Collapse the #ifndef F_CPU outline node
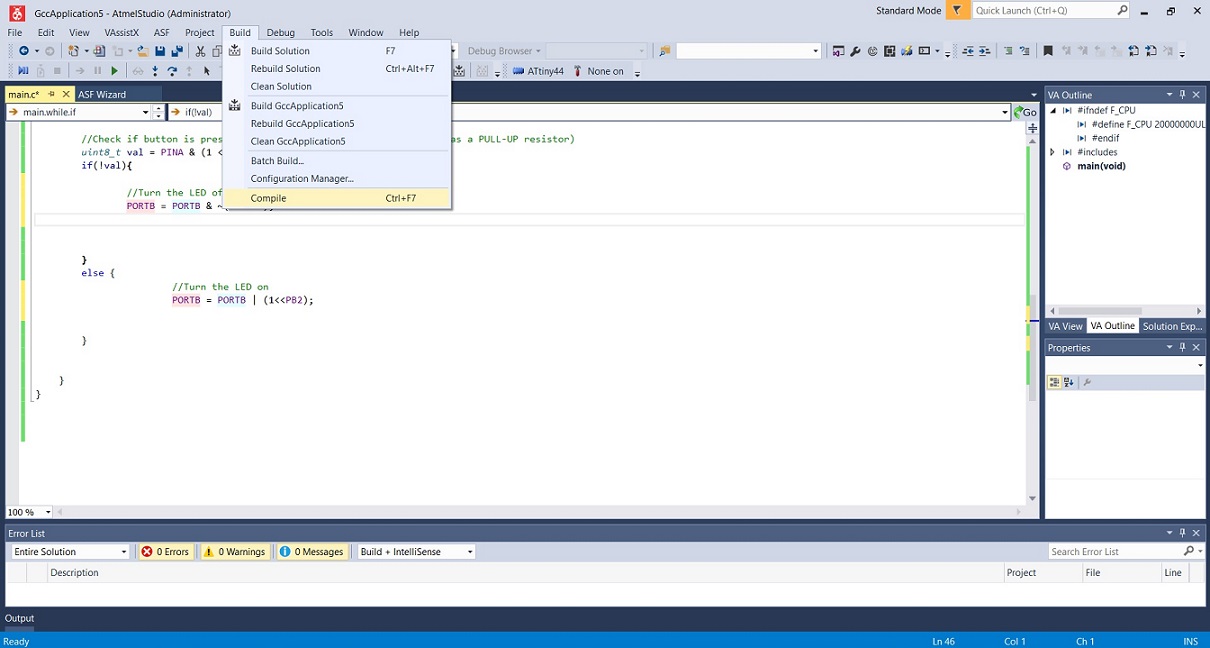 pyautogui.click(x=1053, y=111)
